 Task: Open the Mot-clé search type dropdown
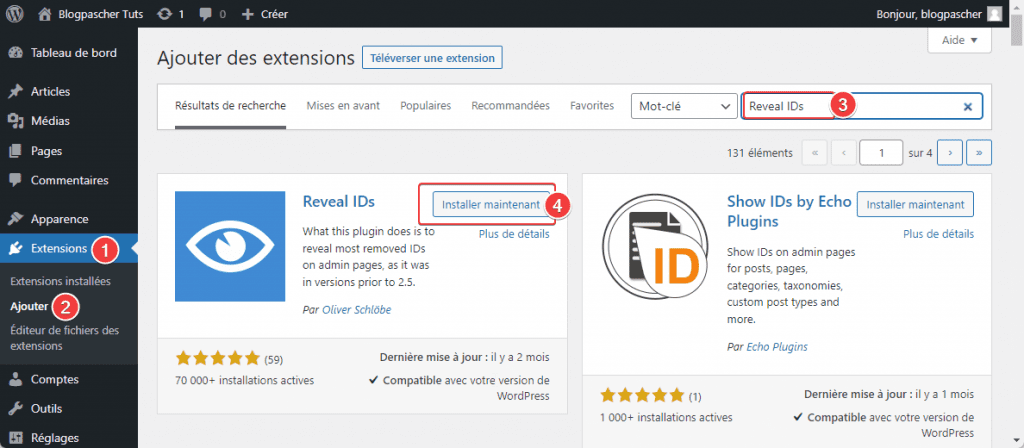684,106
